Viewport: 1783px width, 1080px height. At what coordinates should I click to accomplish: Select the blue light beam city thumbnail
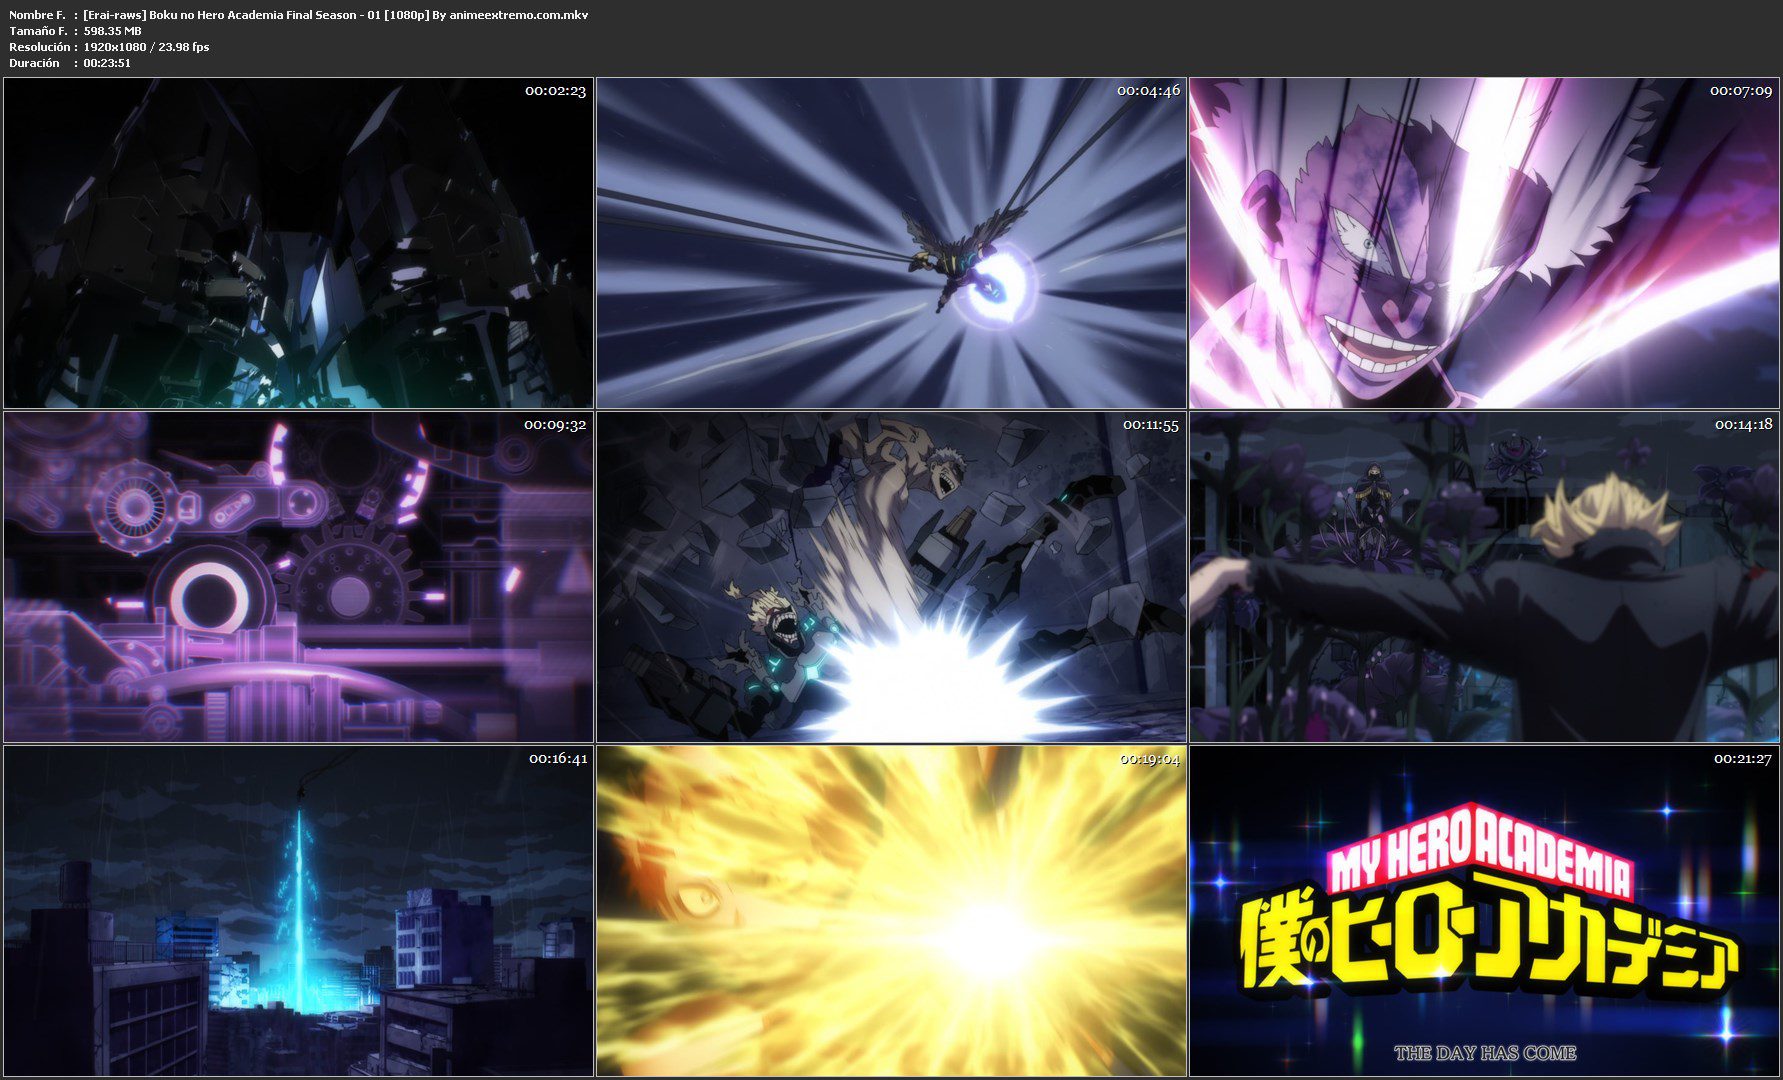click(298, 911)
